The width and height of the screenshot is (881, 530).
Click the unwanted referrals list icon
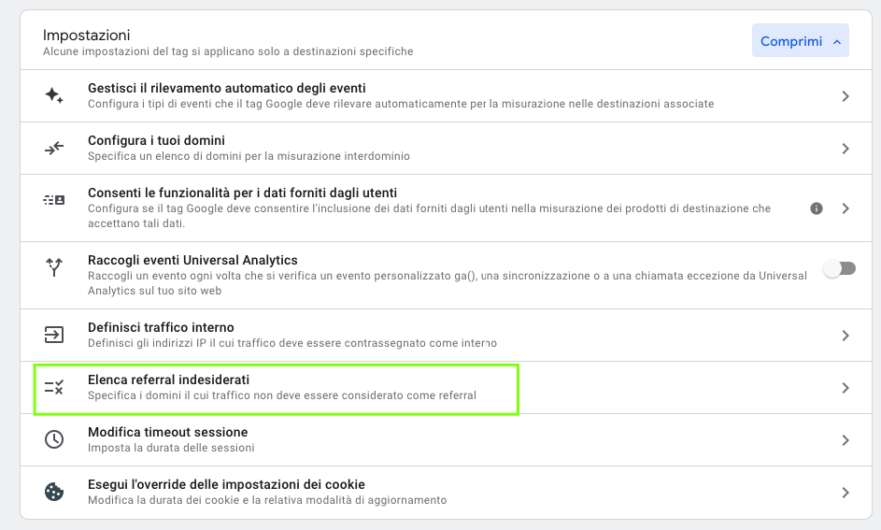(x=54, y=387)
